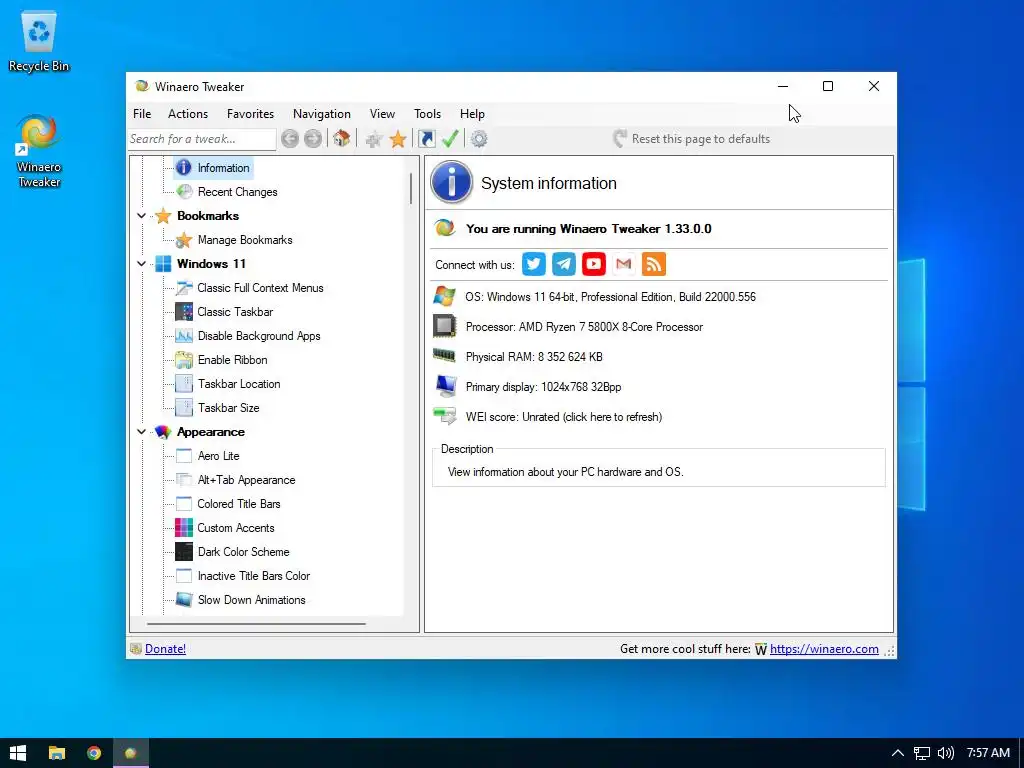1024x768 pixels.
Task: Click the Search for a tweak field
Action: (202, 138)
